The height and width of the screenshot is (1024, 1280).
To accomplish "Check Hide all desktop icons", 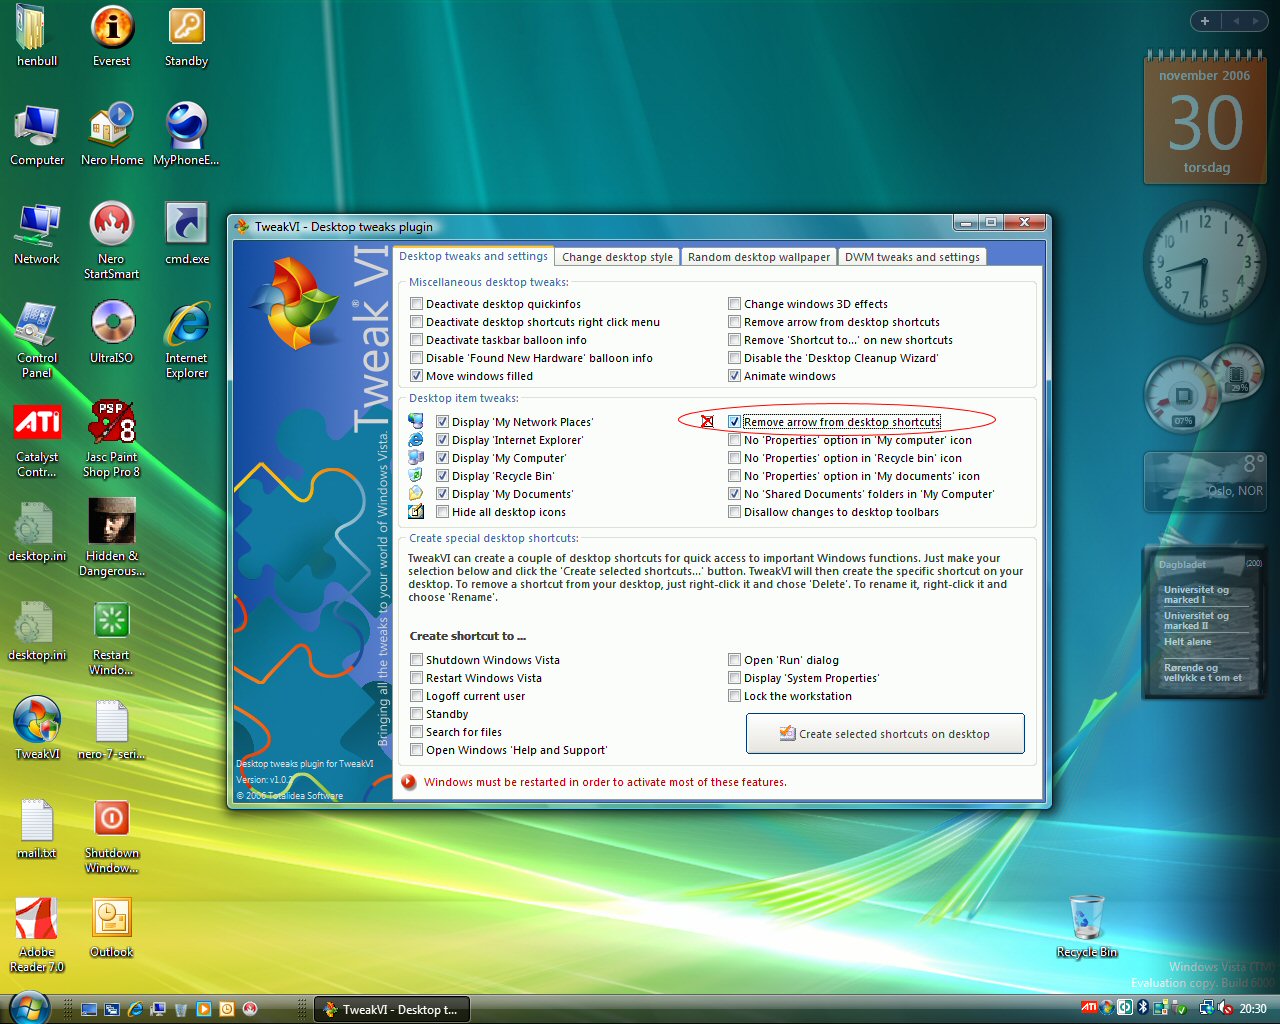I will [x=443, y=512].
